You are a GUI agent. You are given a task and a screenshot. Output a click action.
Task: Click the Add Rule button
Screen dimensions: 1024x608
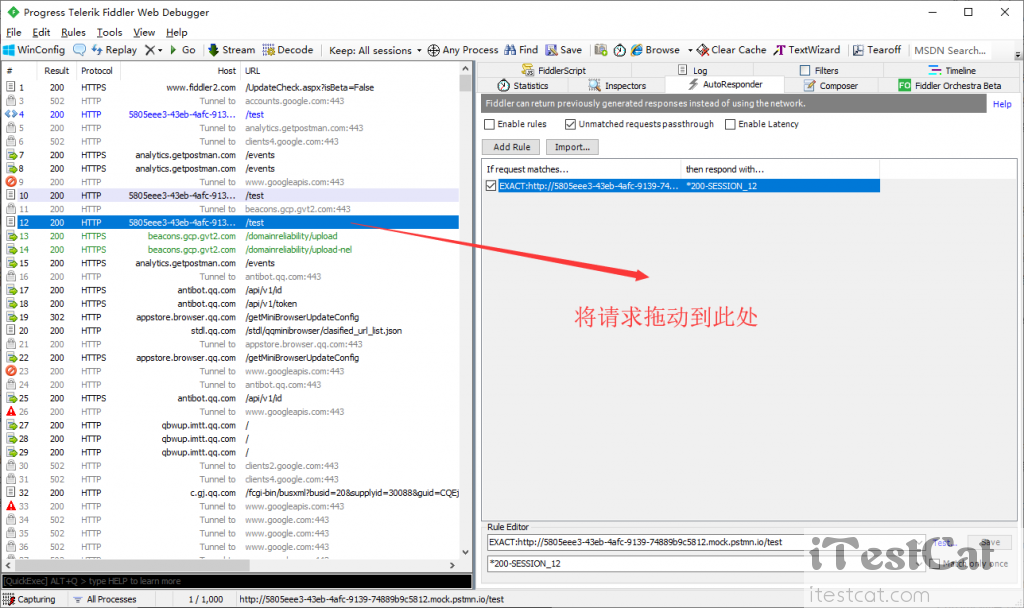tap(511, 147)
